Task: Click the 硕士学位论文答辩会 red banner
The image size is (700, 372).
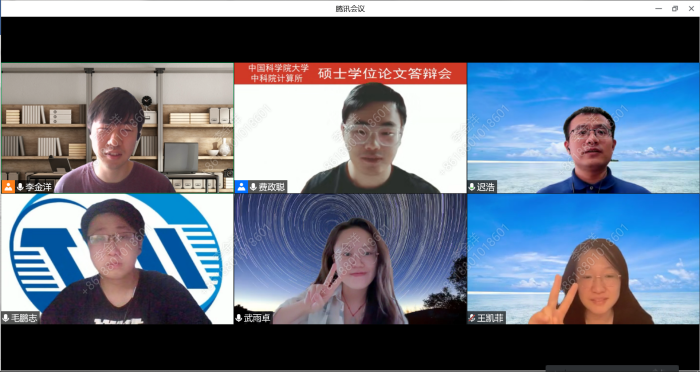Action: [x=350, y=73]
